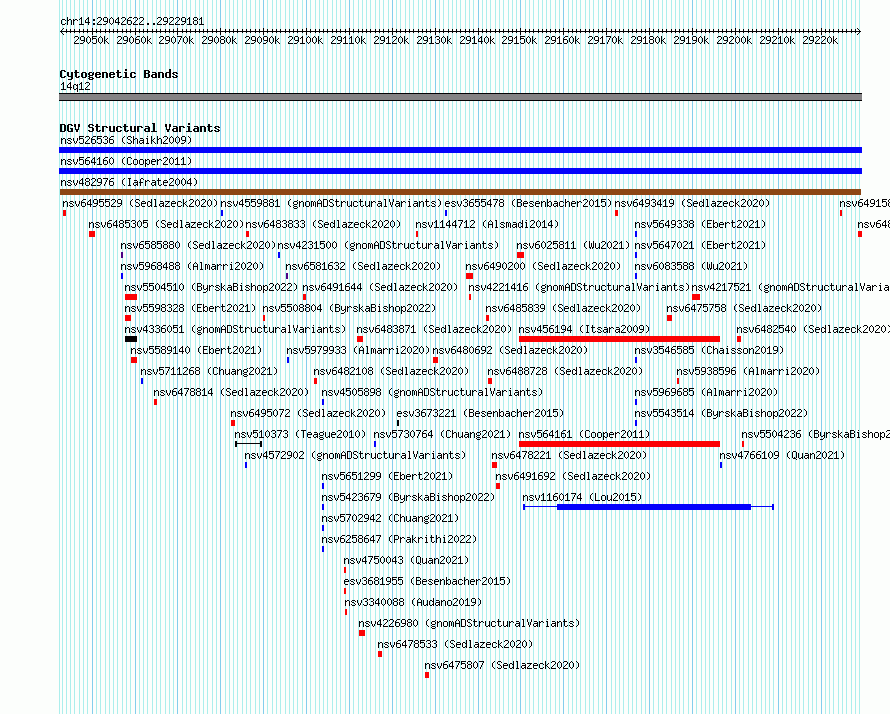Image resolution: width=890 pixels, height=714 pixels.
Task: Open the nsv4226980 (gnomADStructuralVariants) label
Action: 469,623
